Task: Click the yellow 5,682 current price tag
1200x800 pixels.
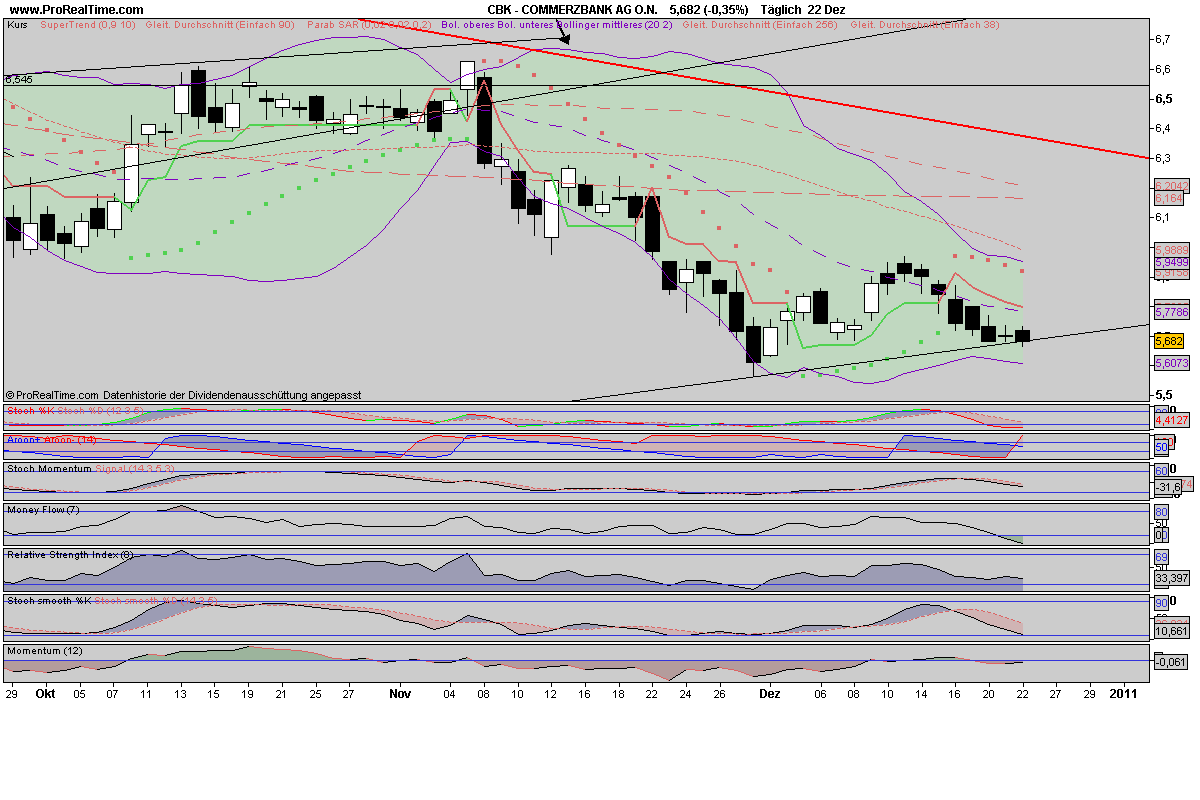Action: 1169,340
